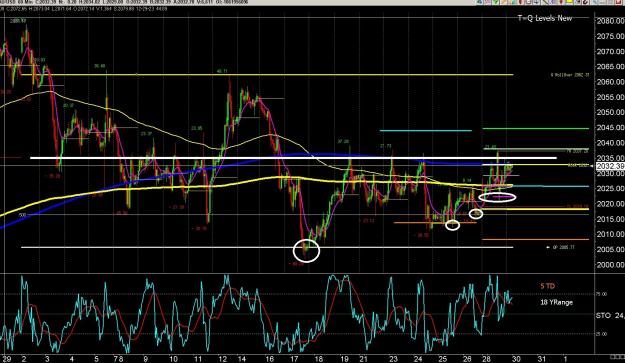Image resolution: width=625 pixels, height=363 pixels.
Task: Click date label 16 on time axis
Action: pos(269,359)
